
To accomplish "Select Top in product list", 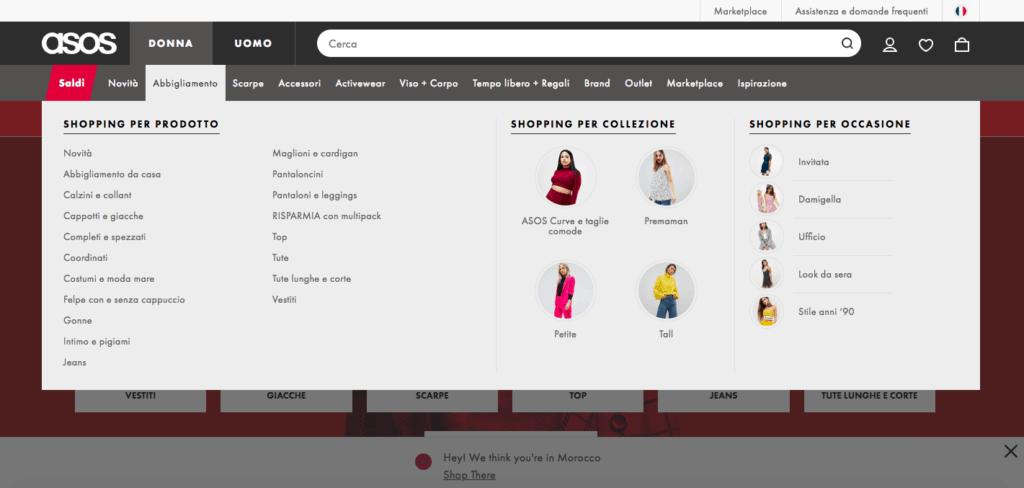I will pos(280,236).
